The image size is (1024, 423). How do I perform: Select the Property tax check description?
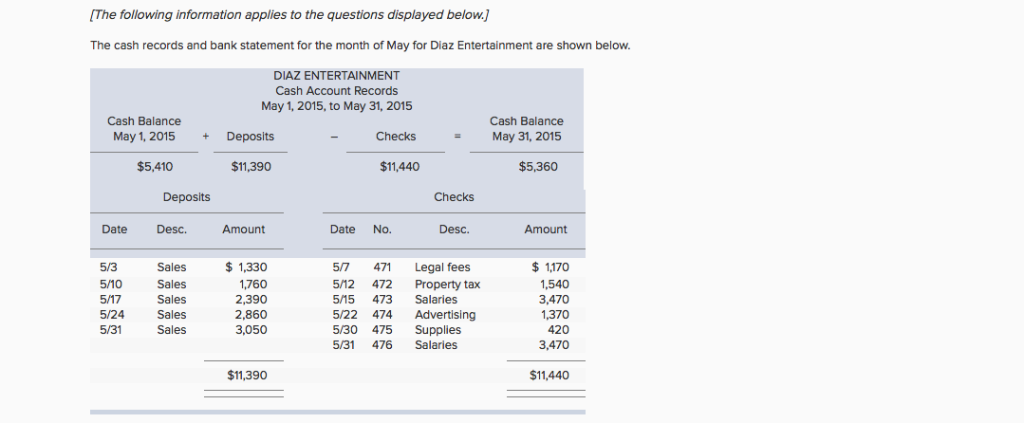[447, 284]
